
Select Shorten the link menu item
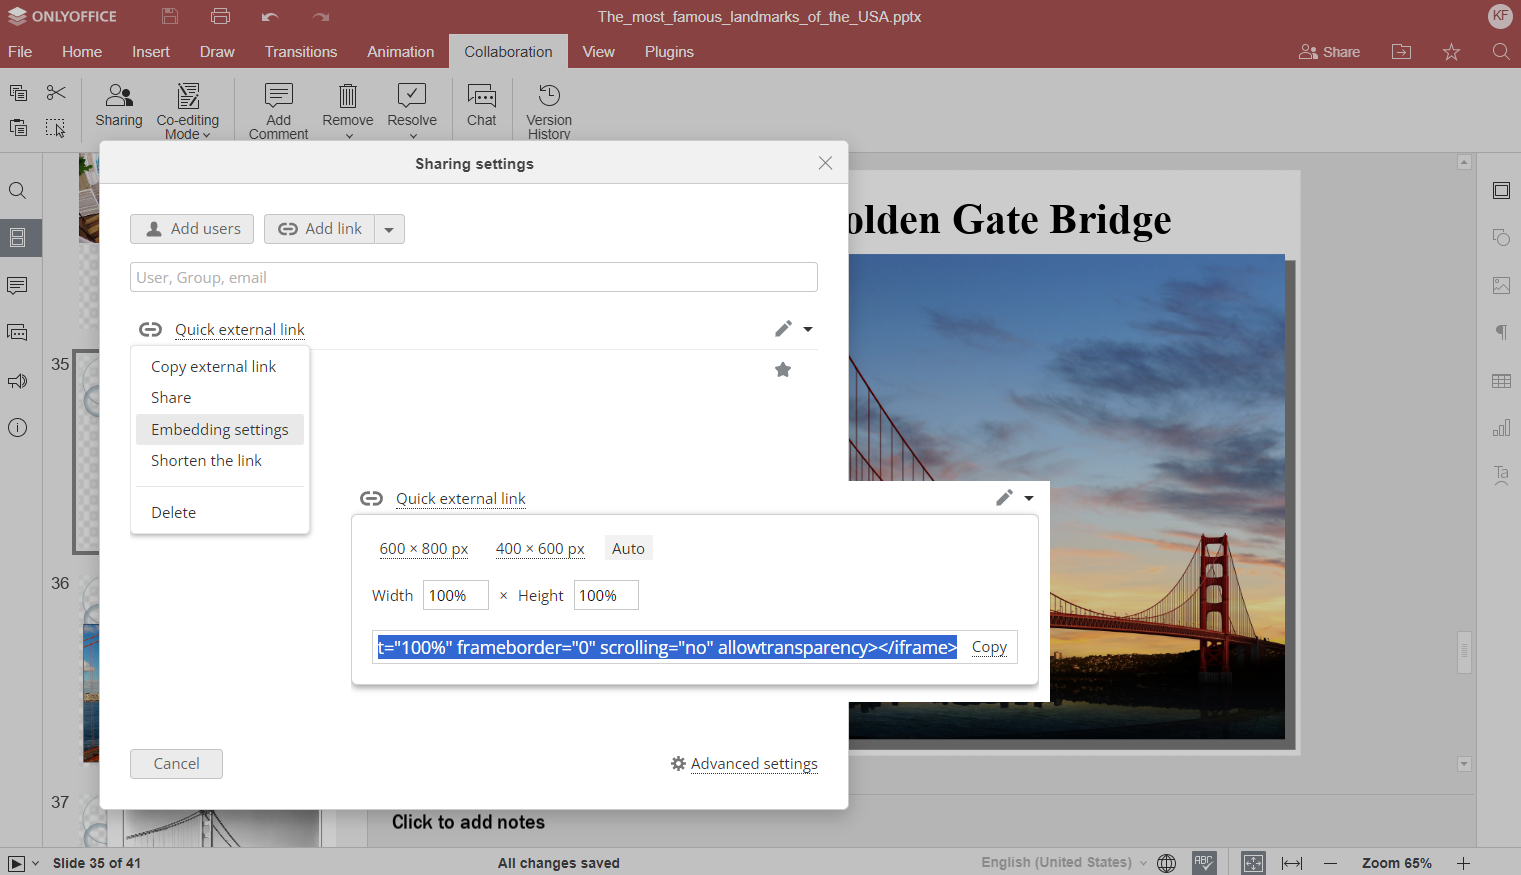pos(206,461)
